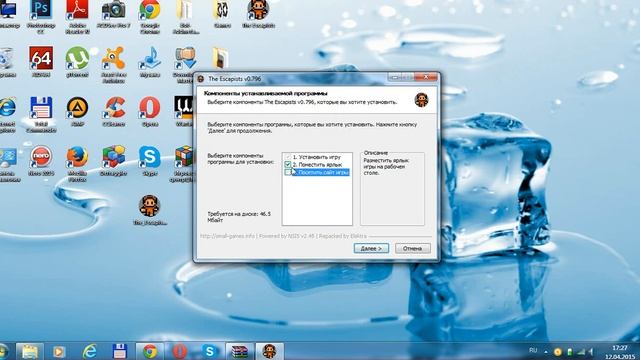
Task: Open Windows Explorer from the taskbar
Action: tap(30, 351)
